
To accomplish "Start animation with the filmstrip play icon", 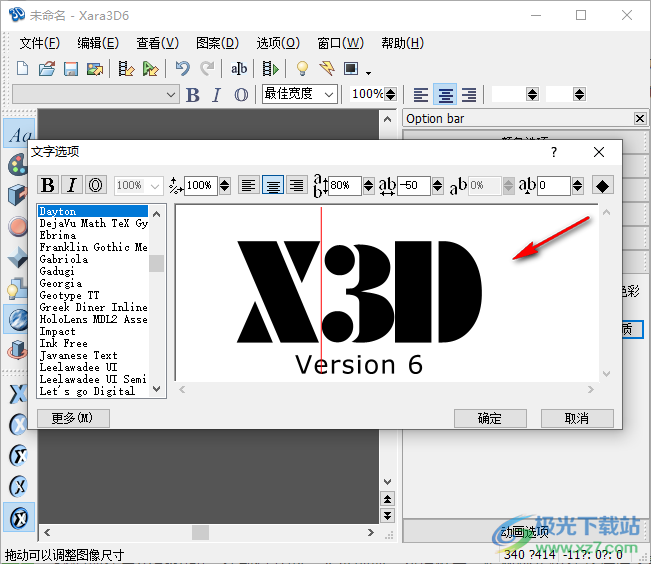I will click(270, 69).
